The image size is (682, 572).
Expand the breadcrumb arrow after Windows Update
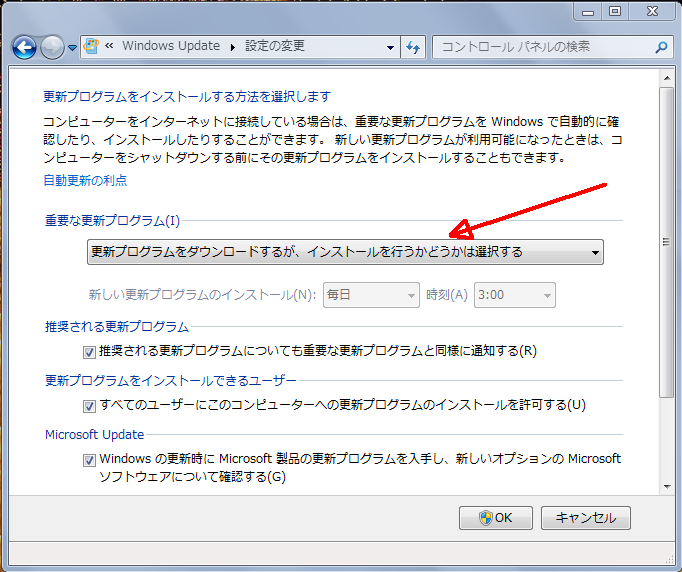coord(233,47)
